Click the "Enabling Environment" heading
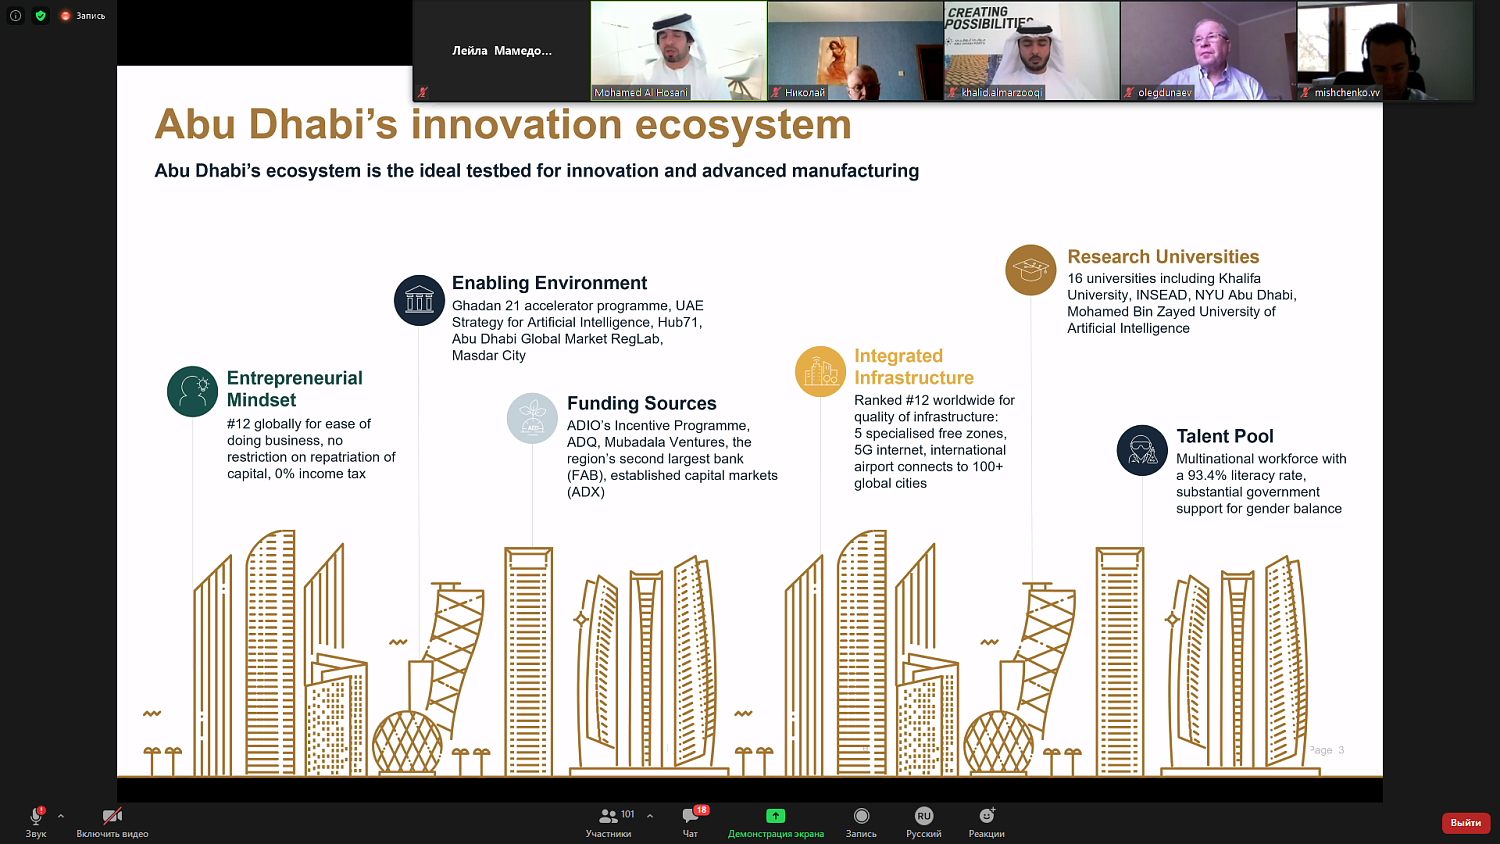The width and height of the screenshot is (1500, 844). pyautogui.click(x=549, y=283)
